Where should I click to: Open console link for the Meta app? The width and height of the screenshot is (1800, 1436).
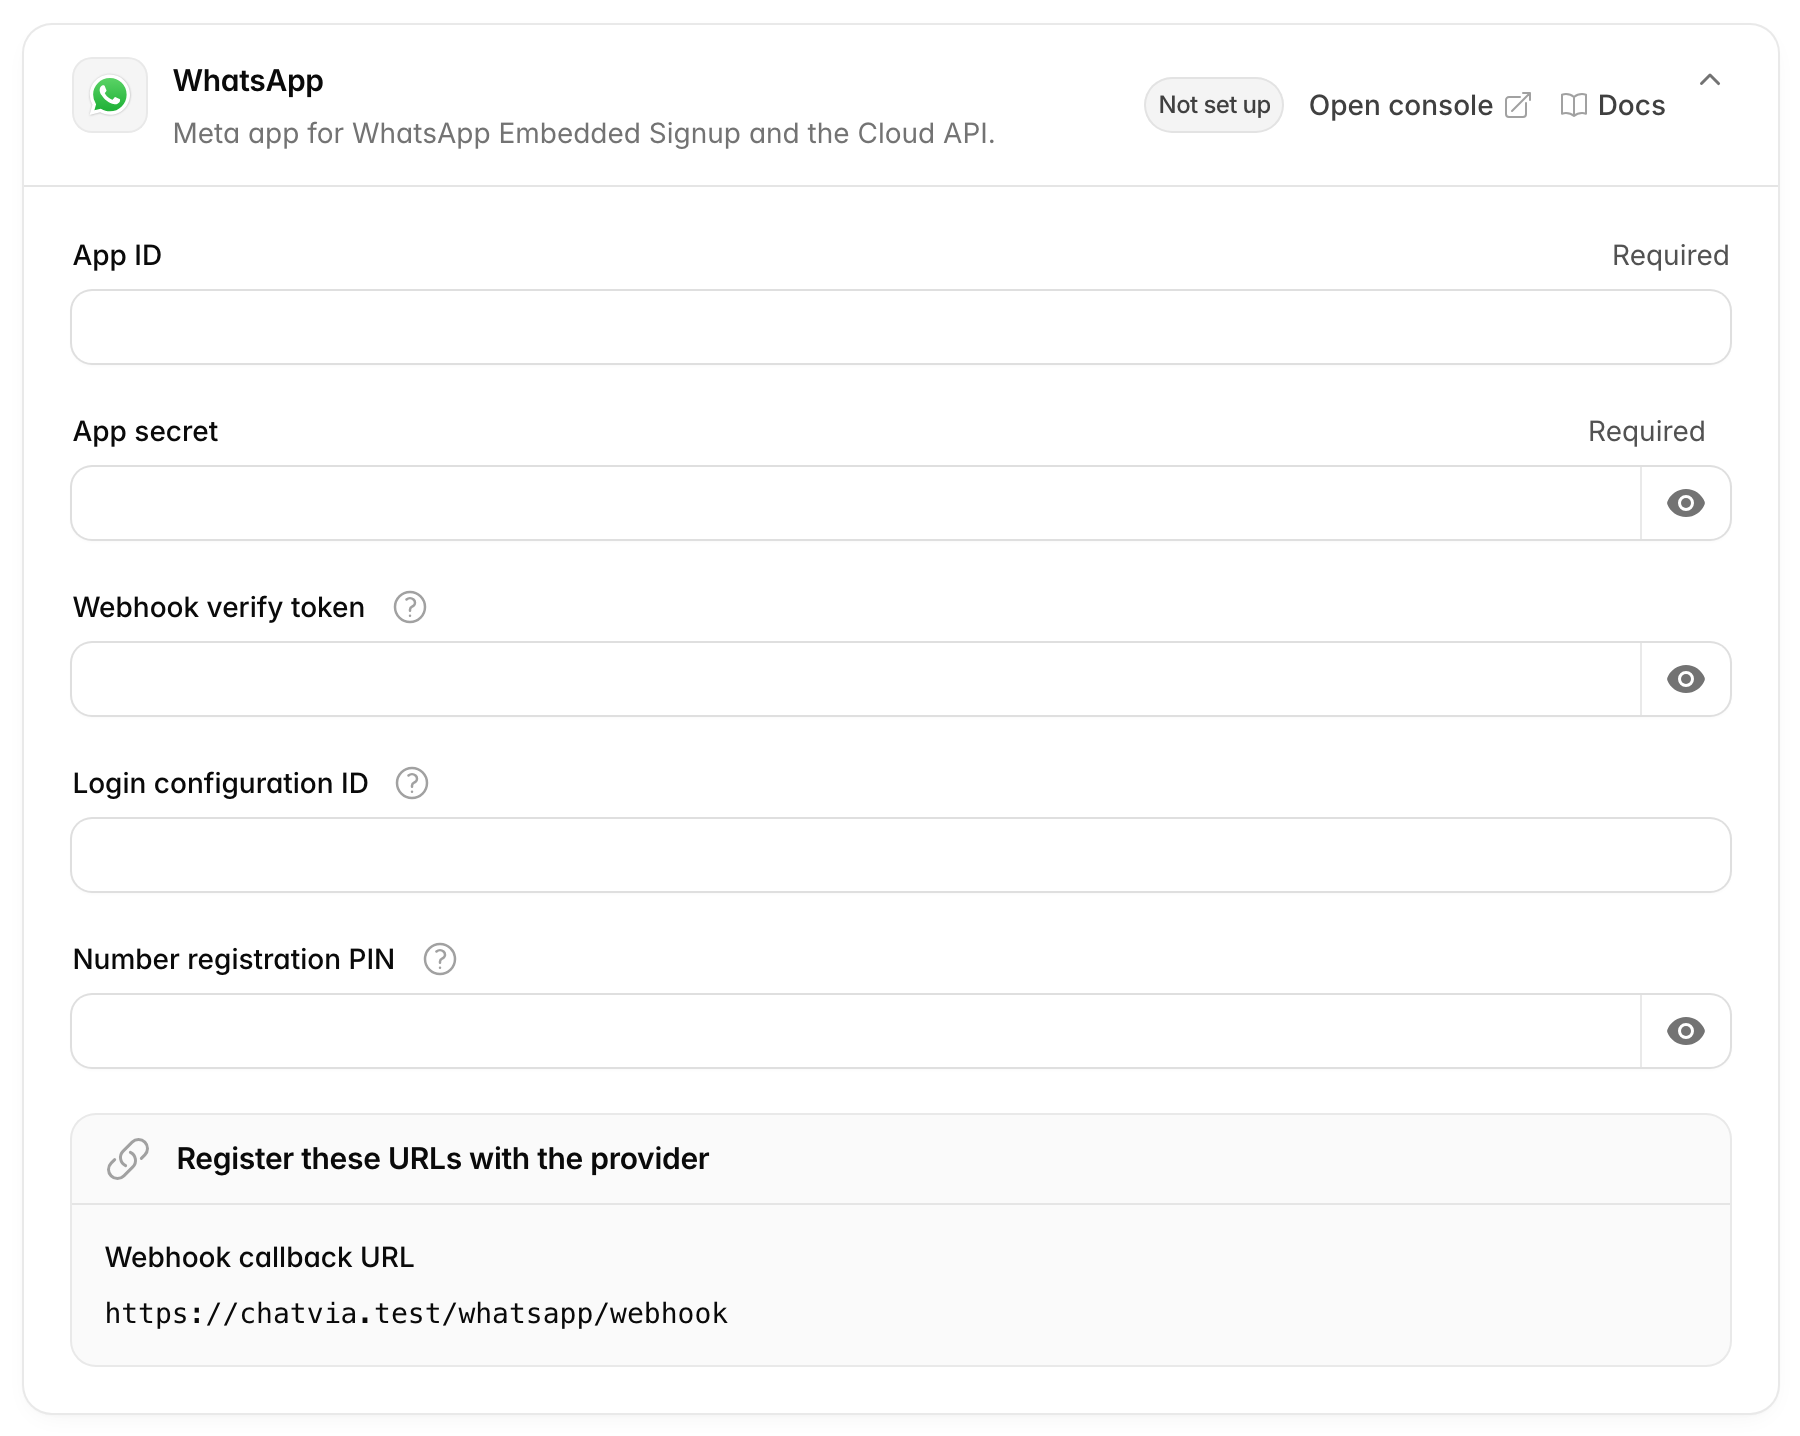tap(1420, 105)
